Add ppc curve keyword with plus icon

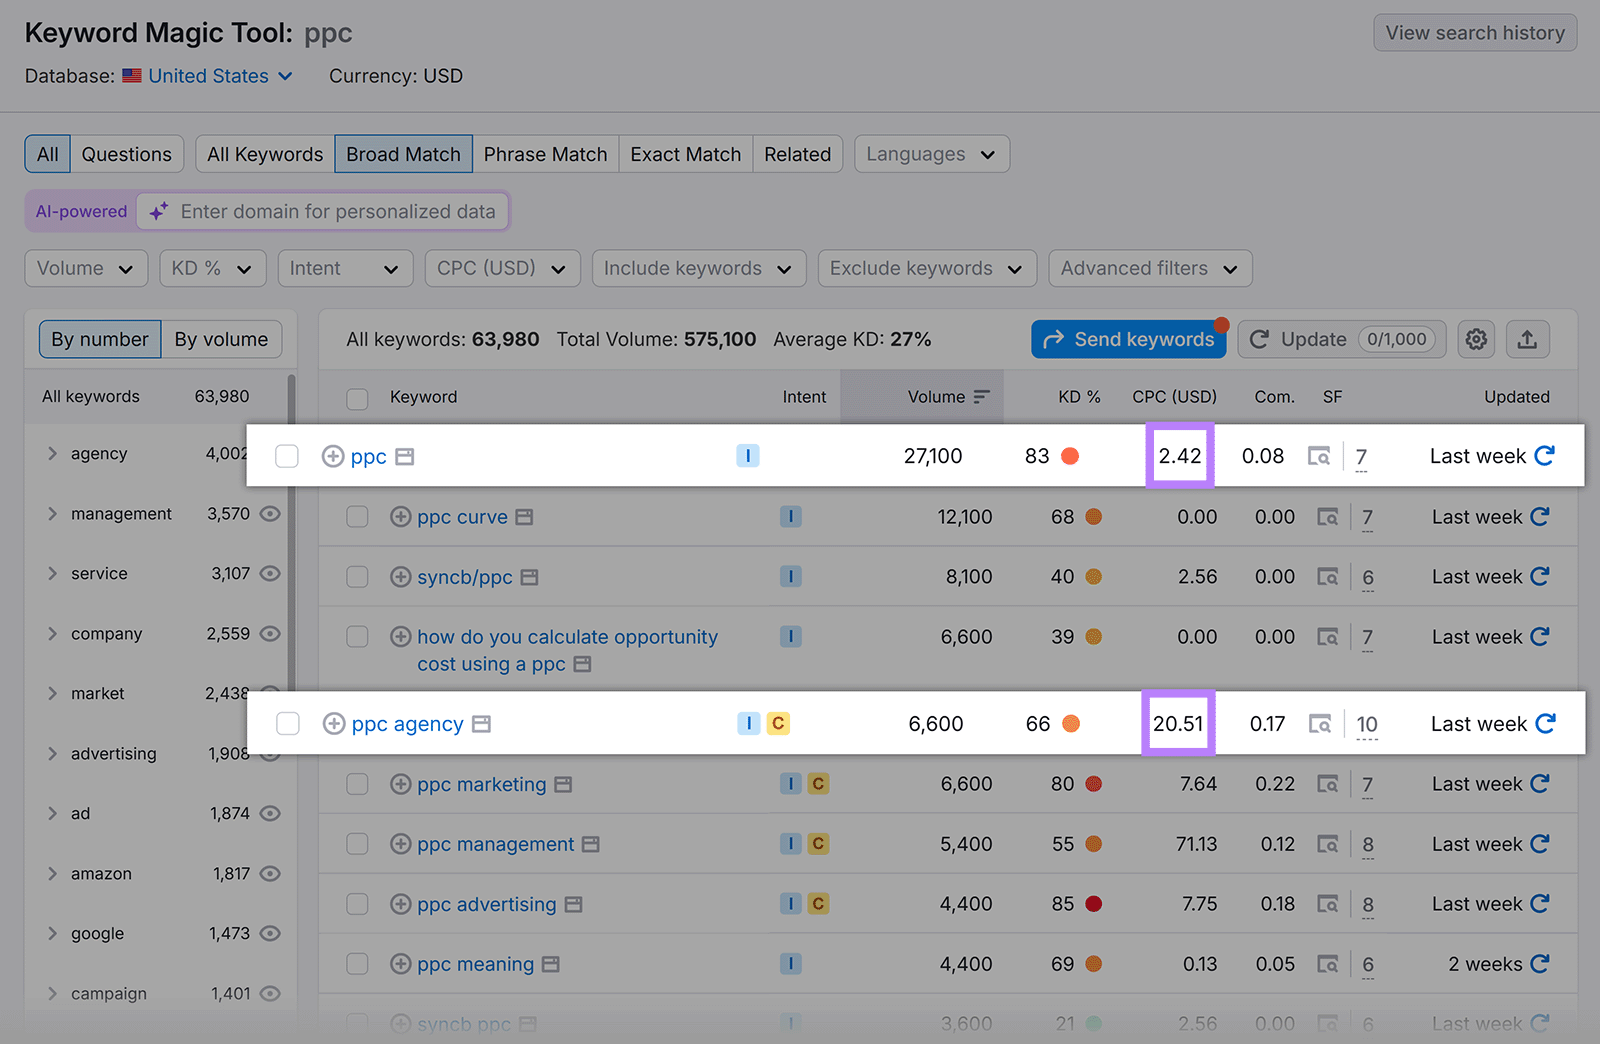pyautogui.click(x=400, y=516)
